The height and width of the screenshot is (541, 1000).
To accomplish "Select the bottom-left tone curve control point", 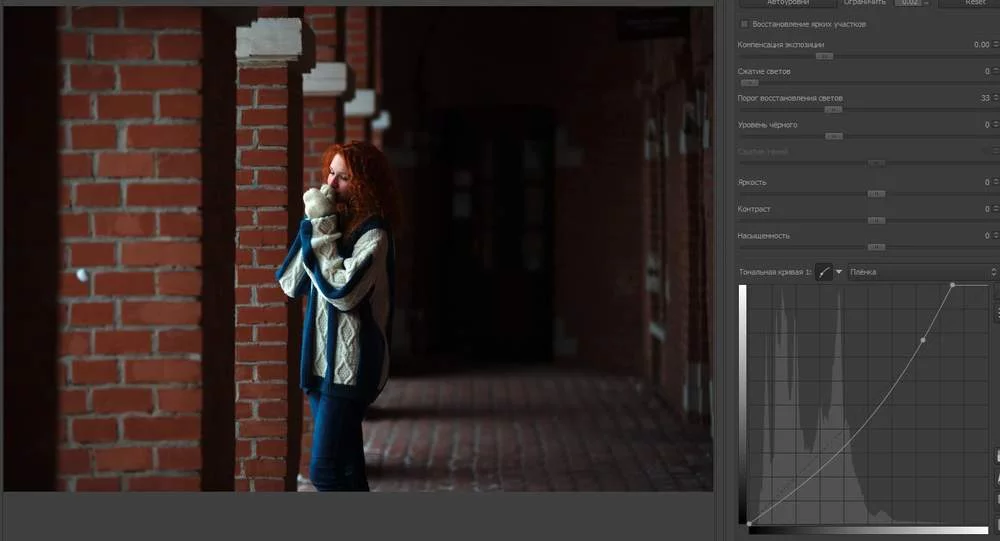I will [749, 522].
